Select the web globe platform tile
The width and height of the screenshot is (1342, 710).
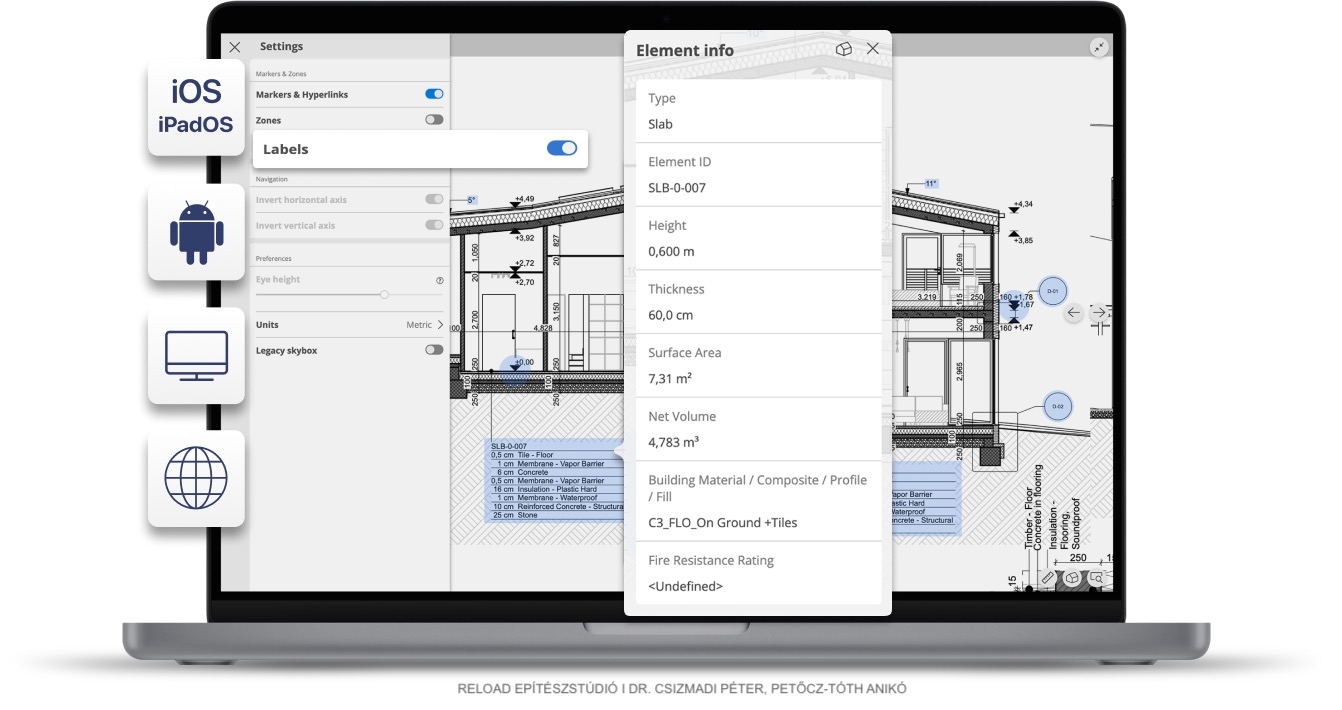[x=196, y=479]
